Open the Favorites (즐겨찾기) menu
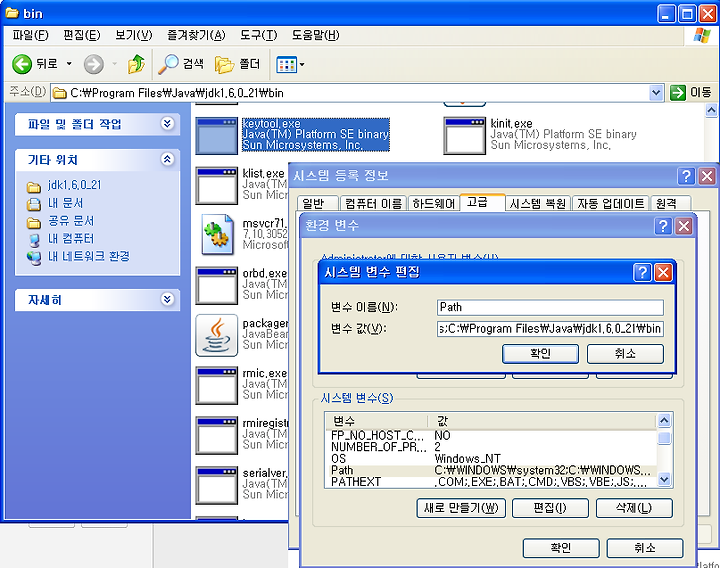Screen dimensions: 720x568 point(196,35)
